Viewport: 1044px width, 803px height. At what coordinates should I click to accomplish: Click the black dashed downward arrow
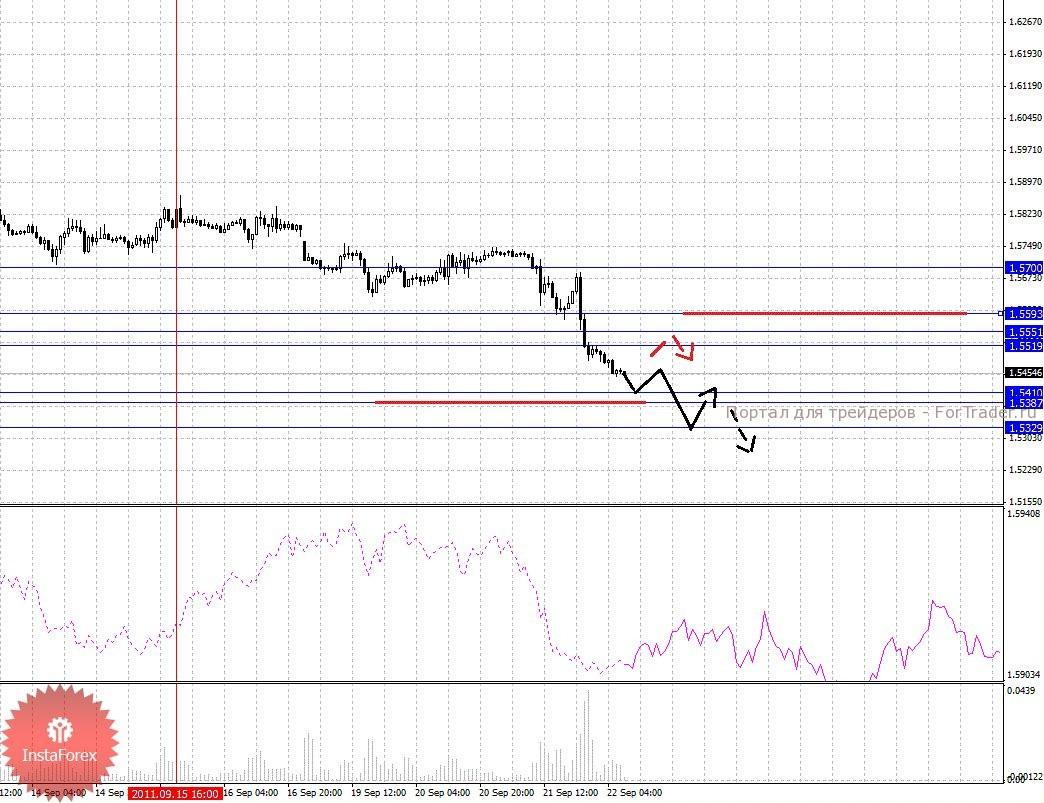[x=742, y=431]
